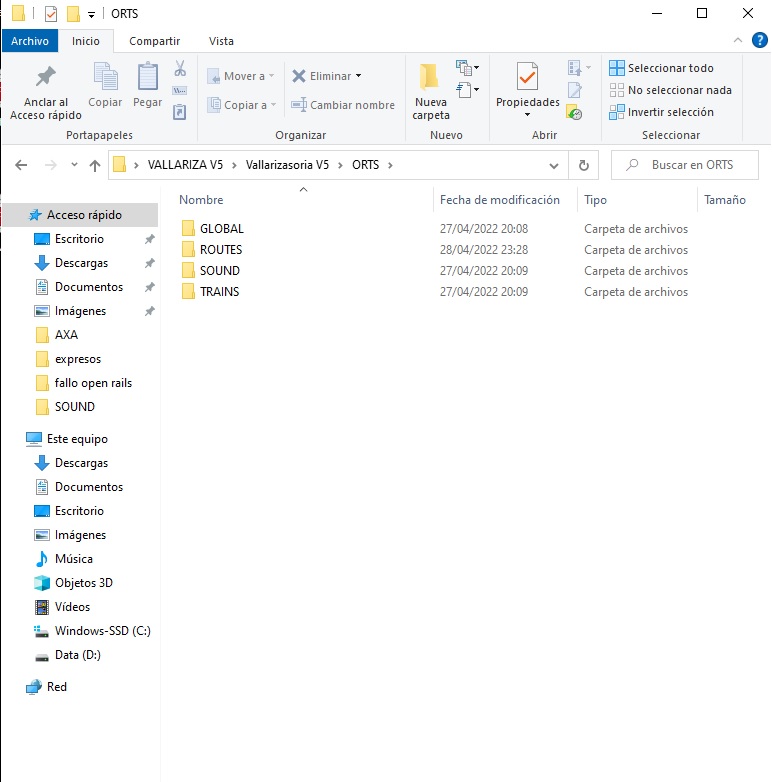Open Propiedades checkmark icon in ribbon
Screen dimensions: 772x782
coord(527,76)
